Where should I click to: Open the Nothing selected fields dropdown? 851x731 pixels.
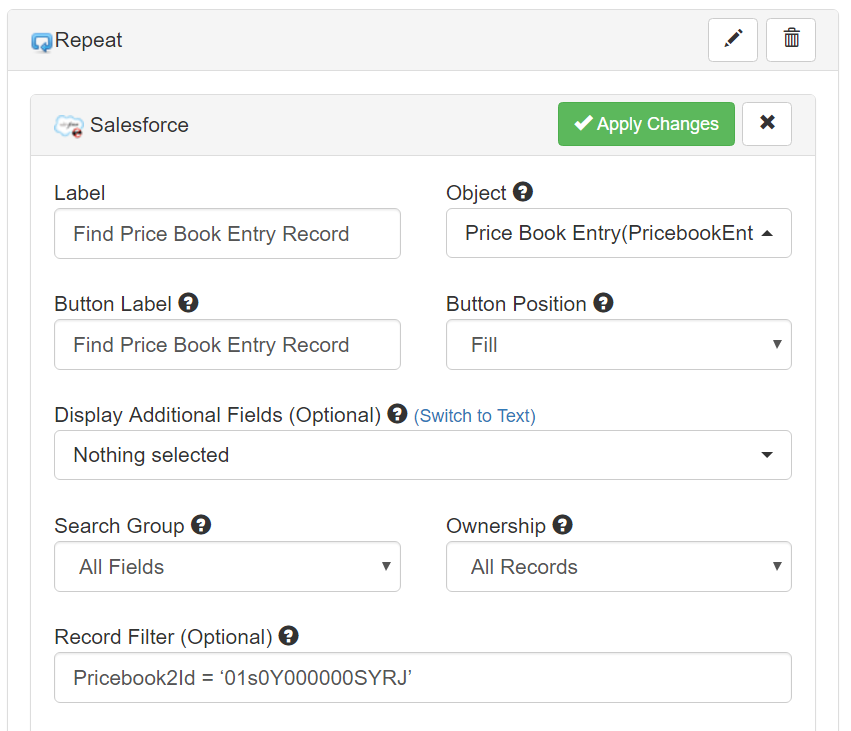423,455
